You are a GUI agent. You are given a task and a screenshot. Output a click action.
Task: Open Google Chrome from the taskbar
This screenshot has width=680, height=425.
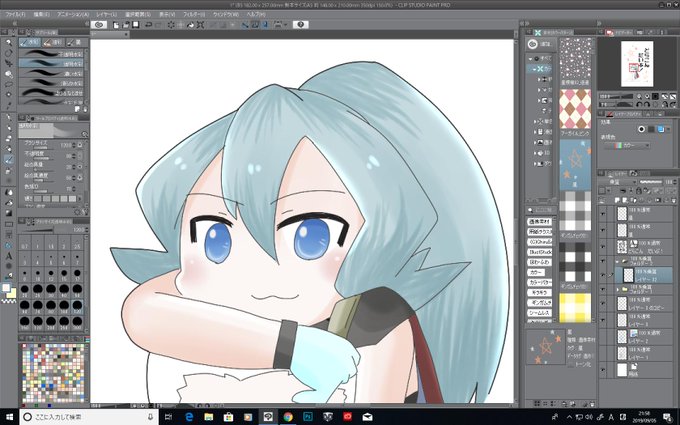pyautogui.click(x=288, y=417)
